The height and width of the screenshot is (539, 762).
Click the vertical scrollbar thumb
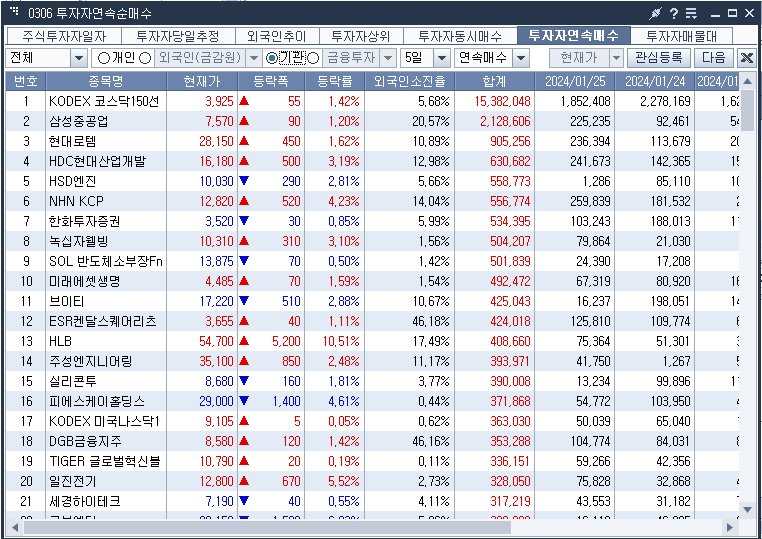(747, 110)
